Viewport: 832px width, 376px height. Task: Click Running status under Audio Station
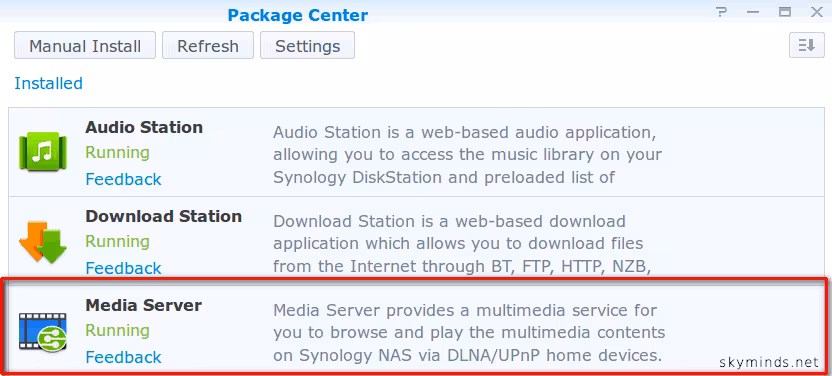pos(117,153)
